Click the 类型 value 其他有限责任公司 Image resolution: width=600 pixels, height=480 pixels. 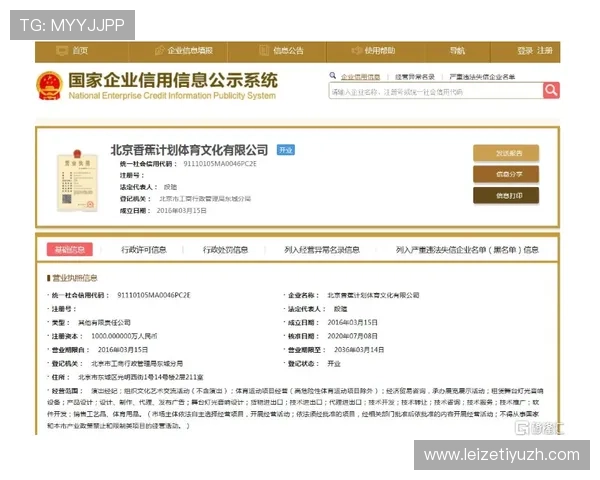pos(104,323)
